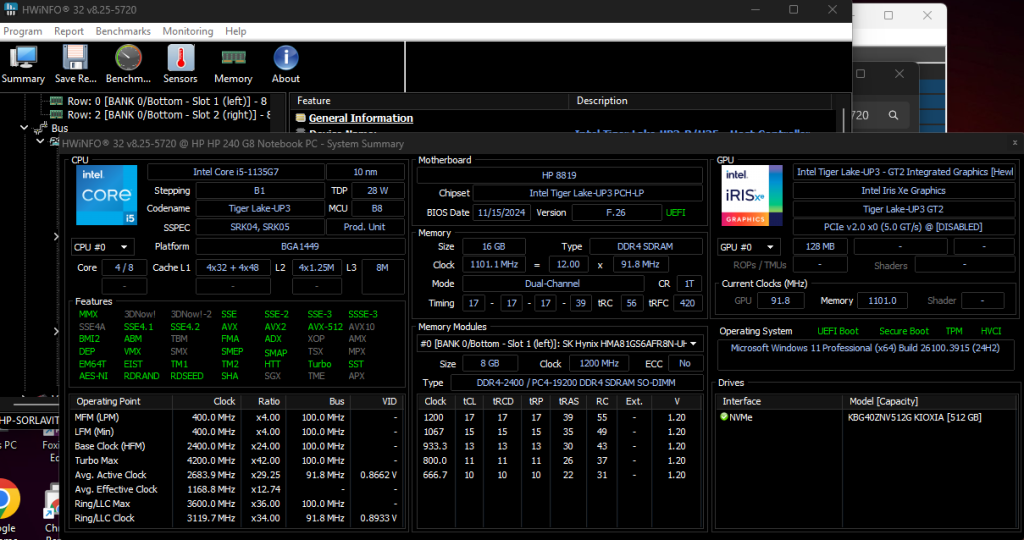Click the Intel Iris Xe graphics logo
1024x540 pixels.
pos(752,195)
